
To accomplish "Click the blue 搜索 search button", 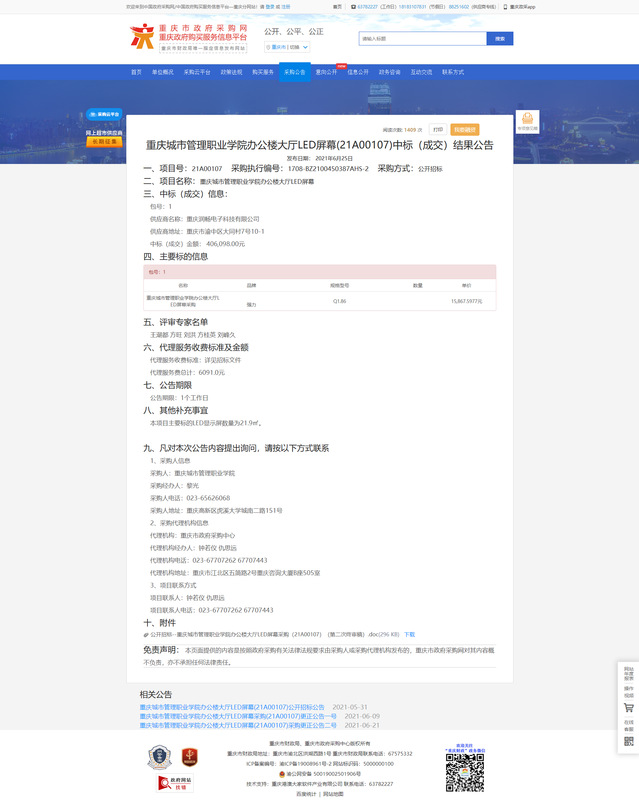I will pos(500,38).
